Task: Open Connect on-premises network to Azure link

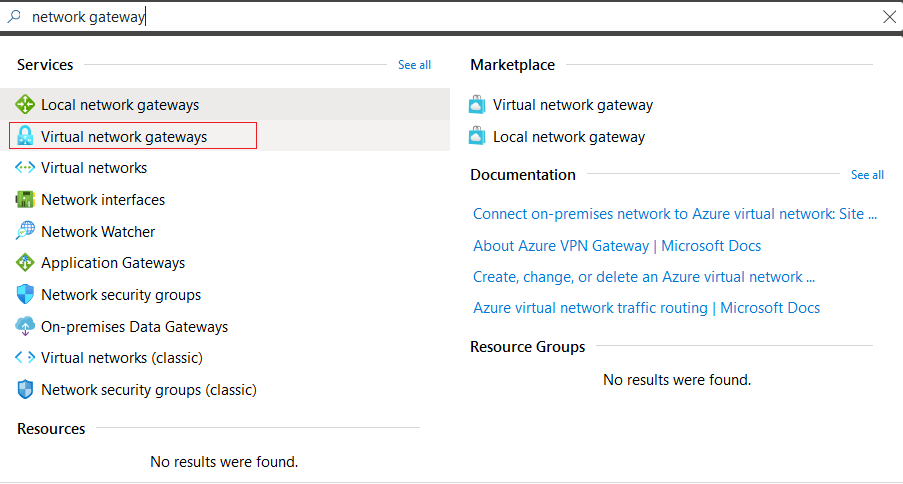Action: coord(675,214)
